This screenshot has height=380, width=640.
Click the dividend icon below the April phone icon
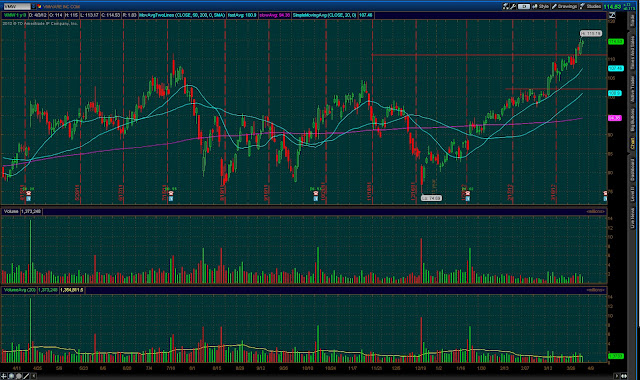(x=28, y=198)
